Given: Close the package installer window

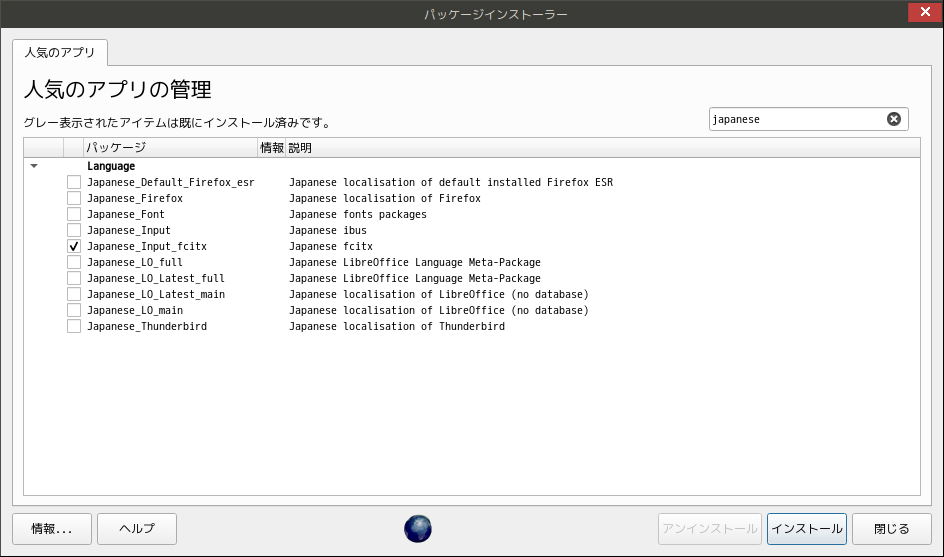Looking at the screenshot, I should point(925,12).
